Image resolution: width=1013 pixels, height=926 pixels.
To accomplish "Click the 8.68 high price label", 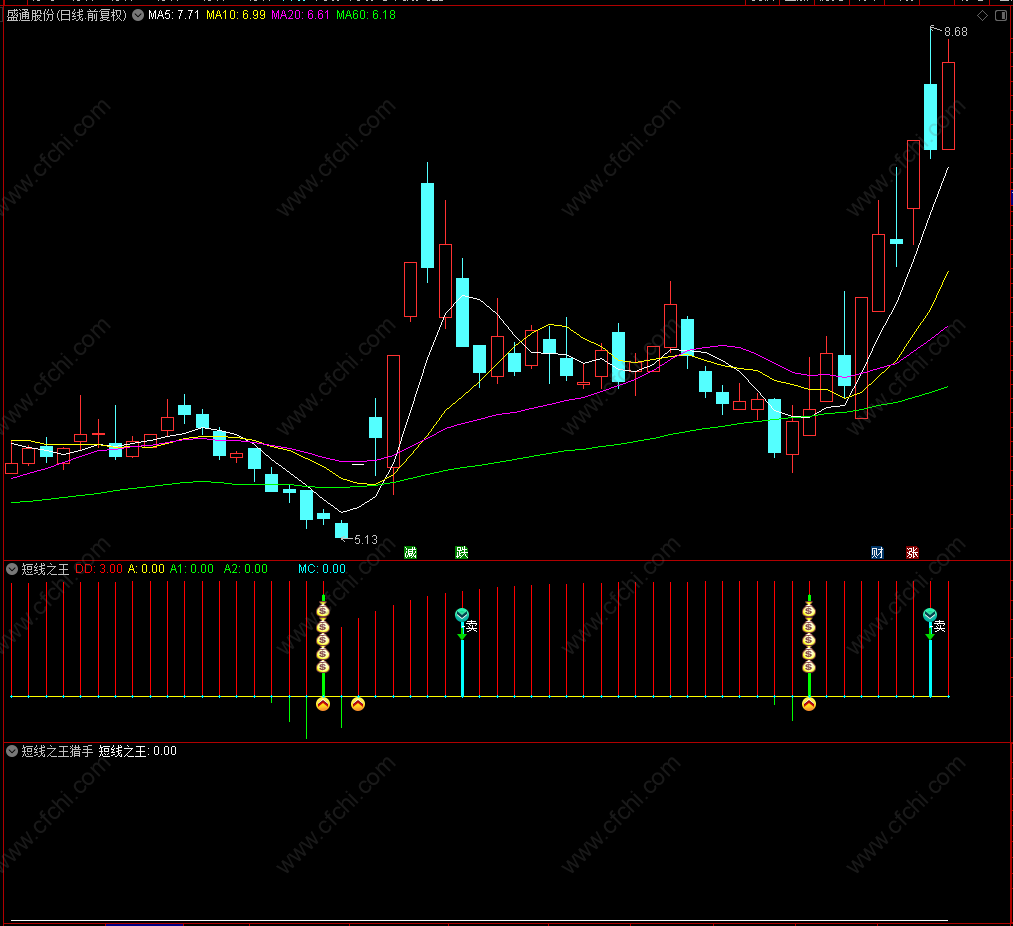I will tap(956, 32).
